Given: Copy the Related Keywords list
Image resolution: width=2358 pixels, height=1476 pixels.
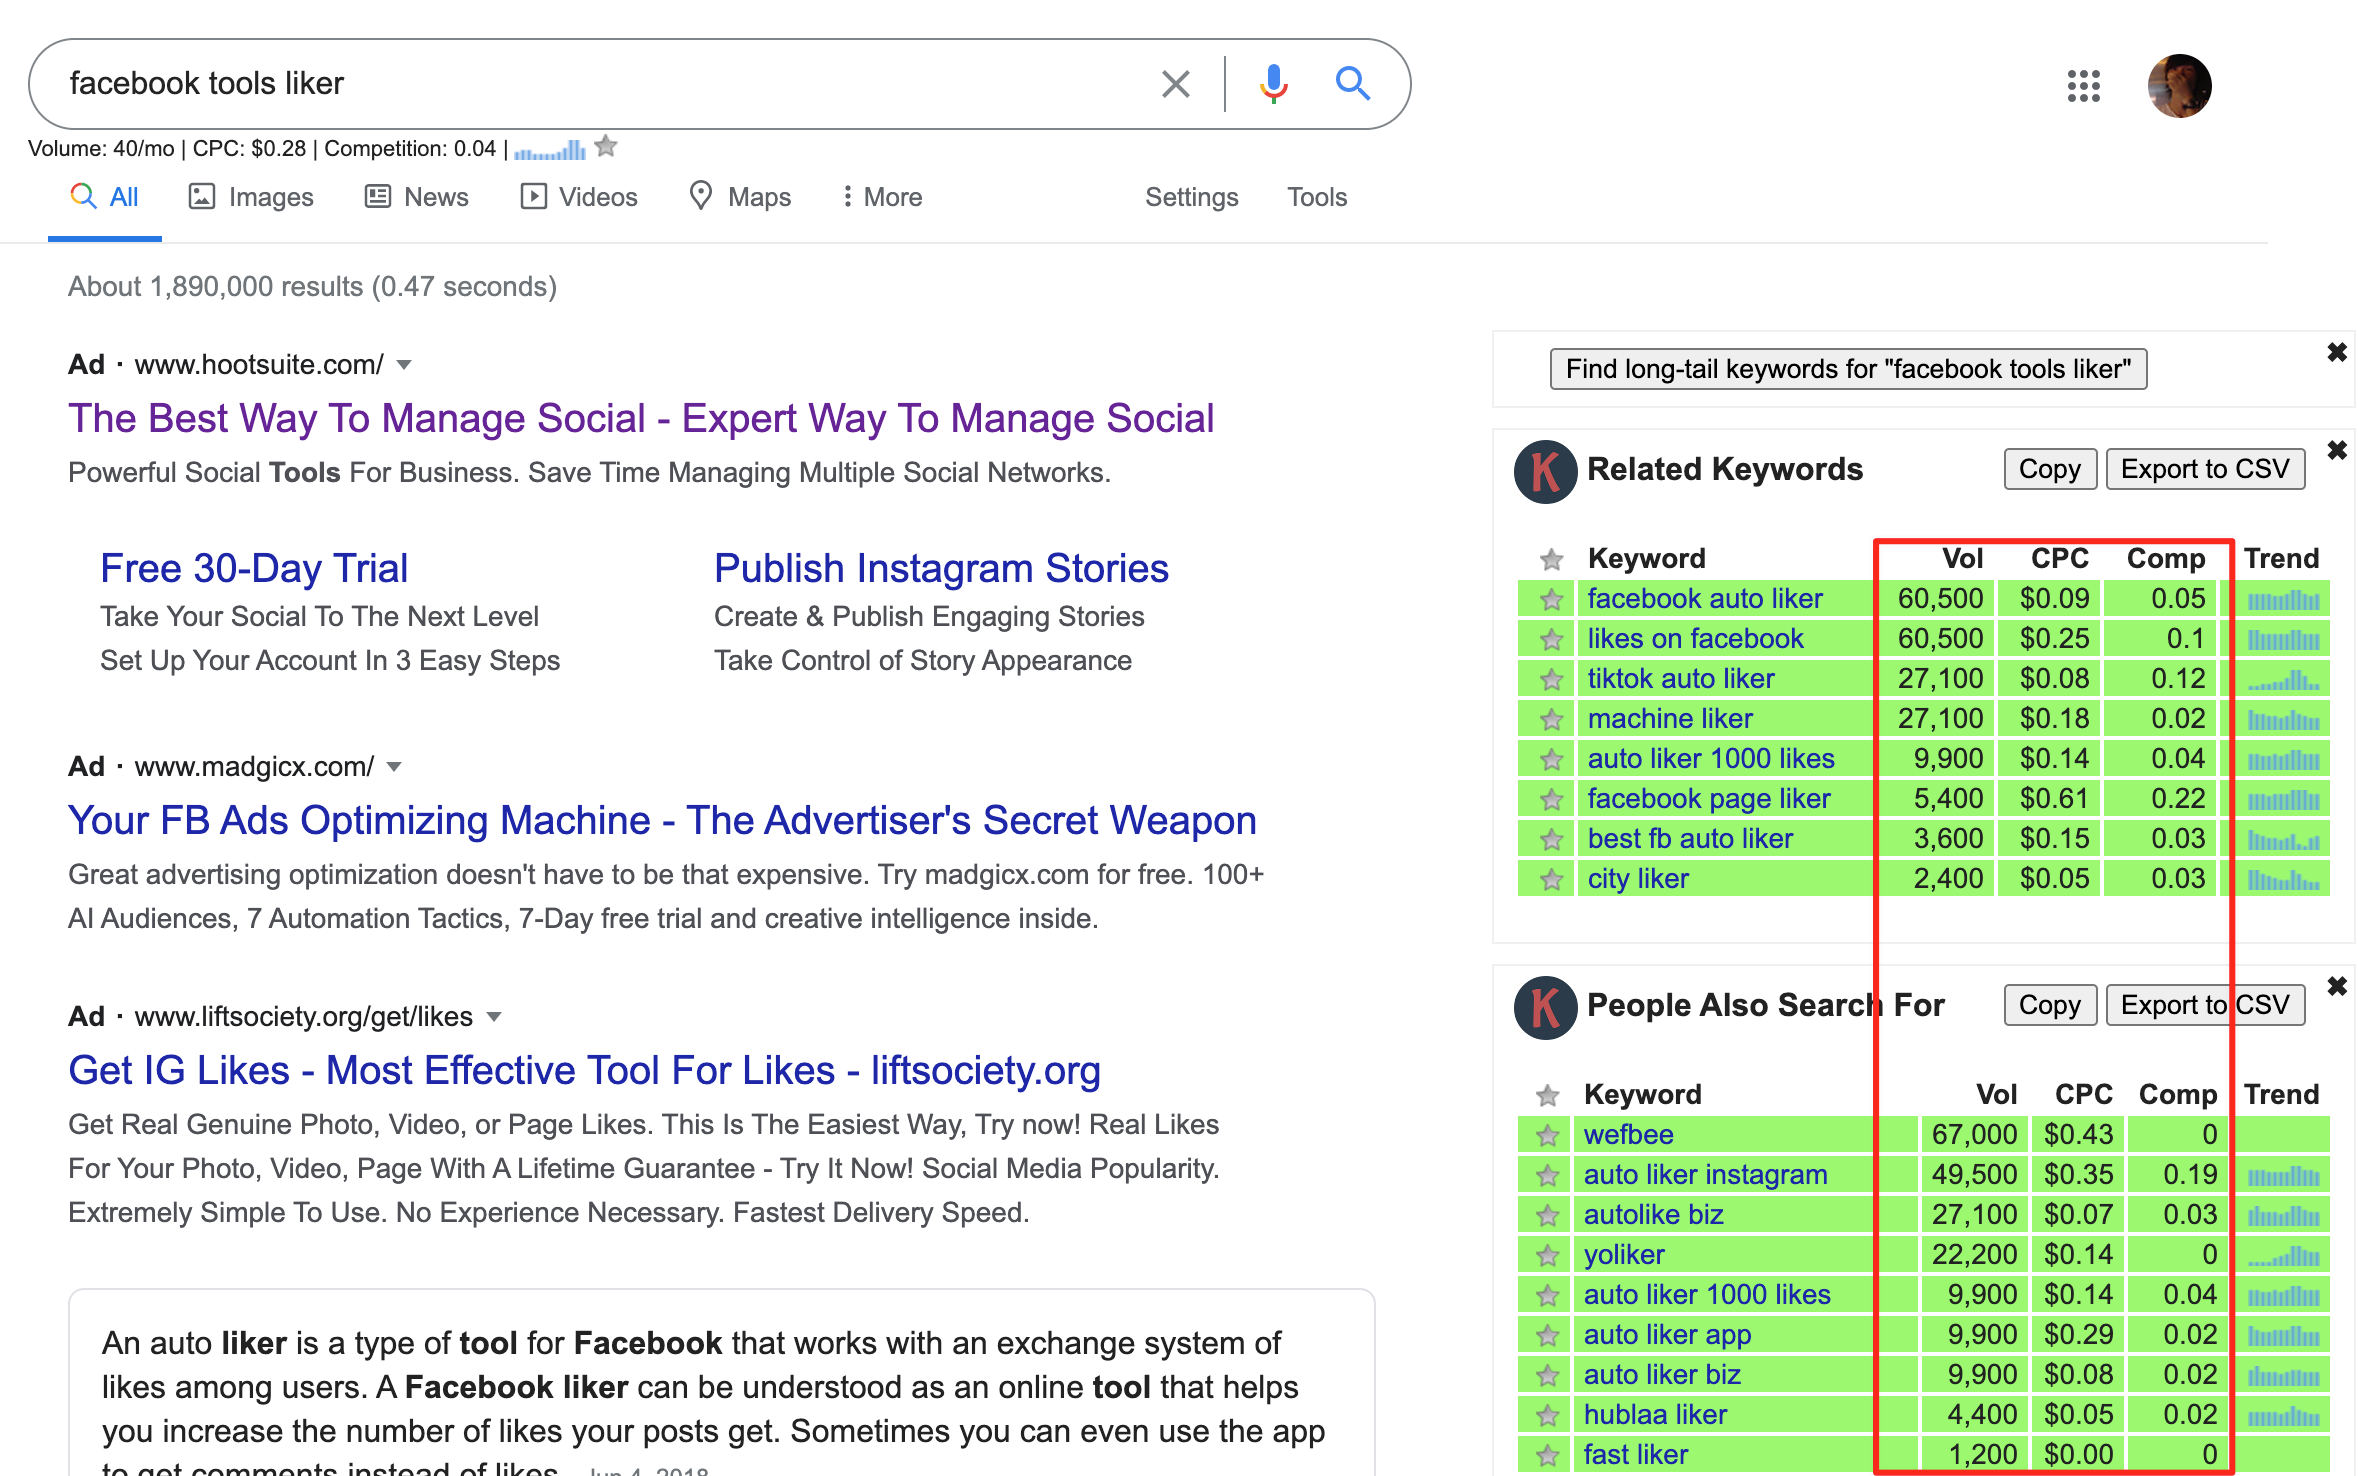Looking at the screenshot, I should point(2050,469).
